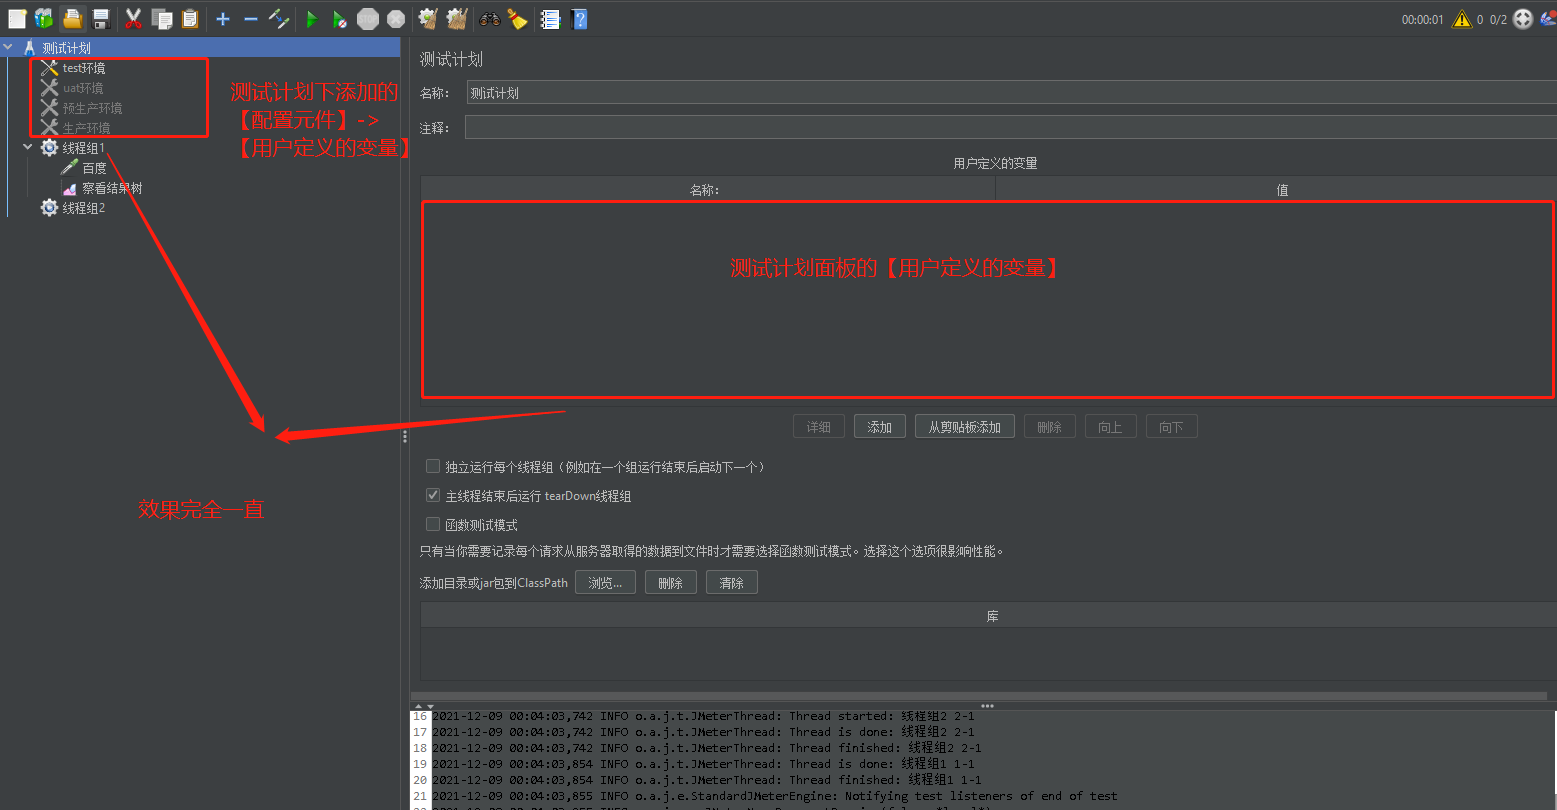This screenshot has width=1557, height=810.
Task: Open Search using the binoculars icon
Action: point(490,18)
